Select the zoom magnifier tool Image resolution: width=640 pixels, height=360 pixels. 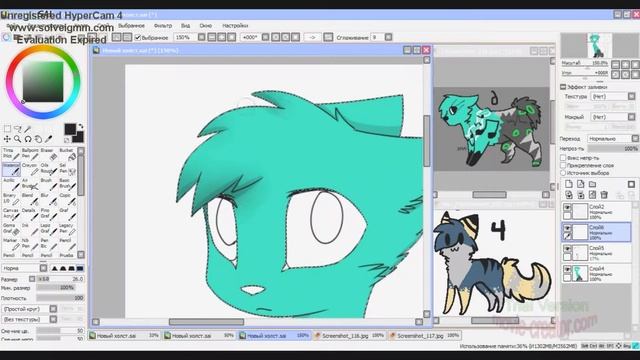(18, 139)
